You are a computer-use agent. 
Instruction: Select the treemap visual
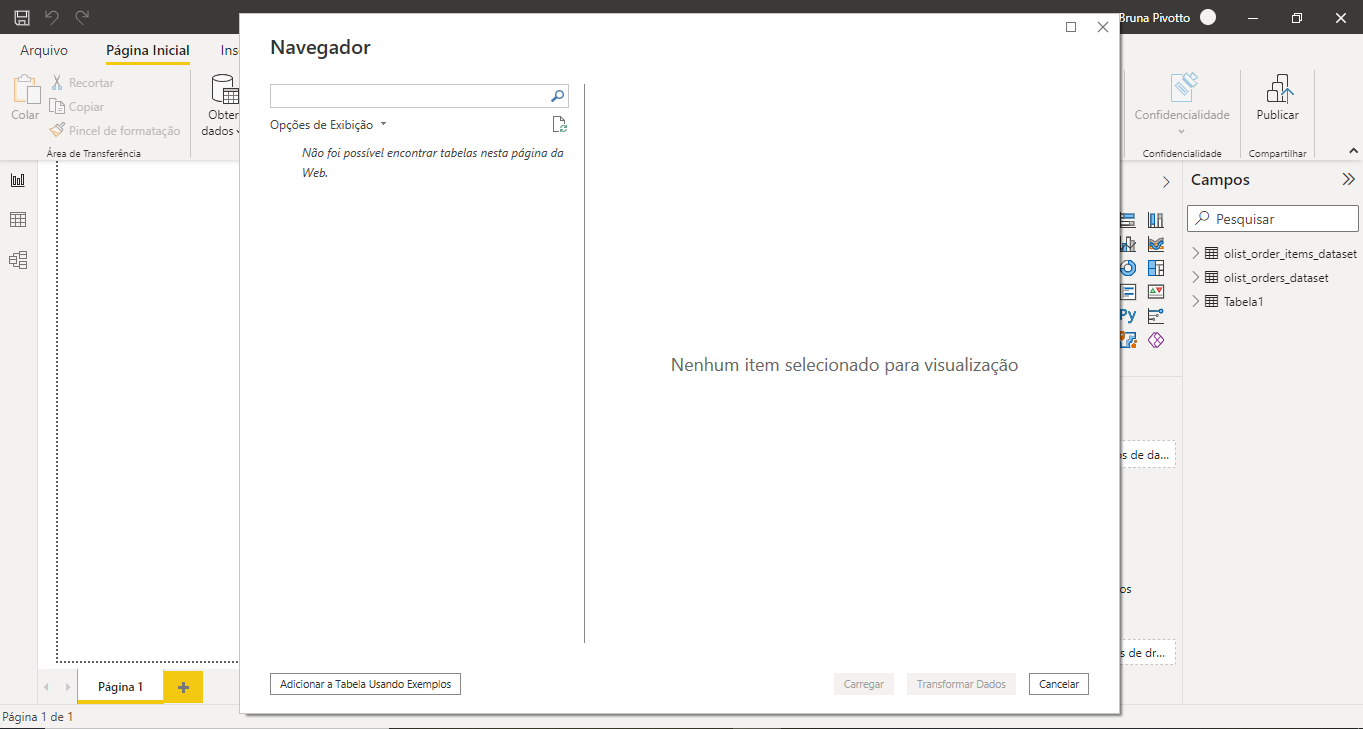[x=1156, y=268]
